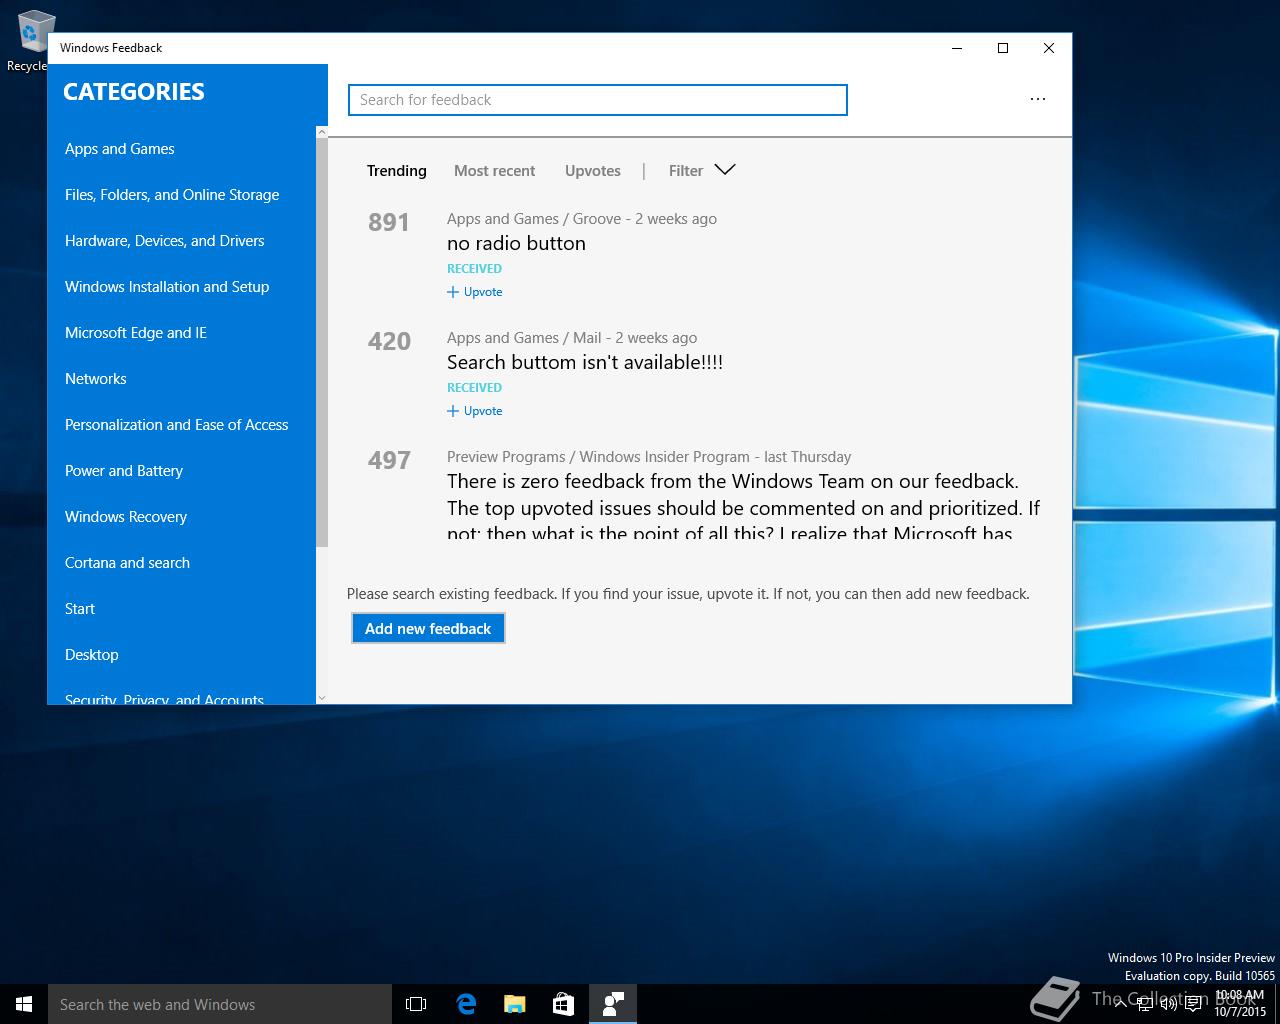Click the taskbar Search the web and Windows box
Image resolution: width=1280 pixels, height=1024 pixels.
tap(220, 1004)
